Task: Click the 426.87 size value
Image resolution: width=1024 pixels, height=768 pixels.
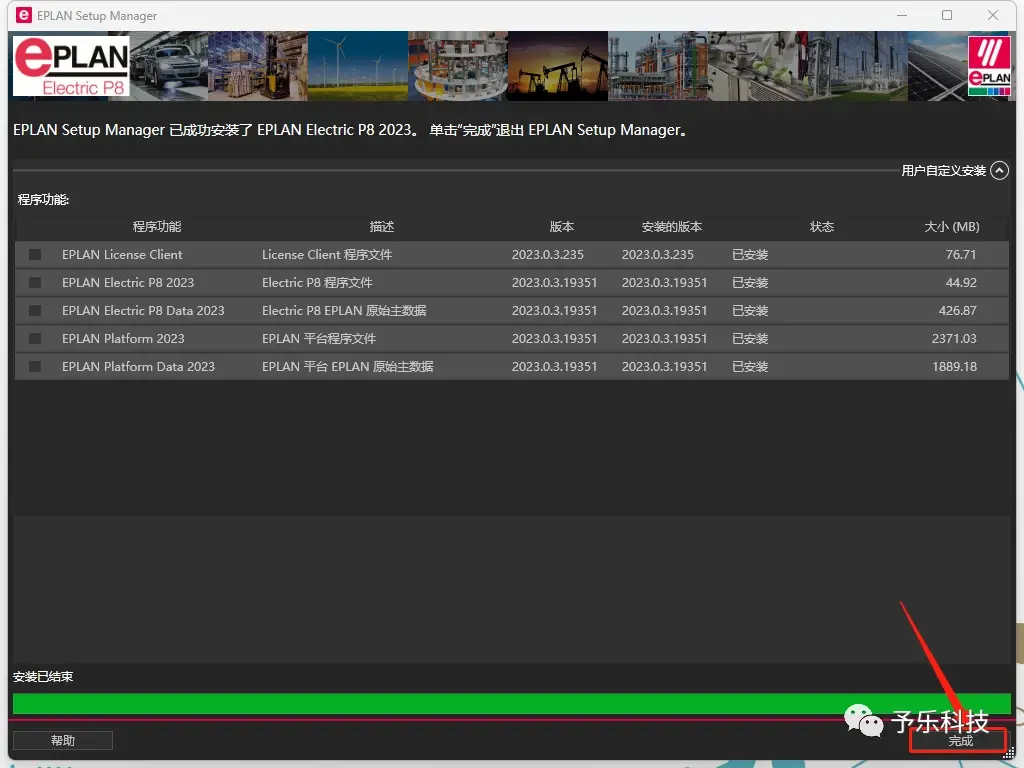Action: pyautogui.click(x=957, y=311)
